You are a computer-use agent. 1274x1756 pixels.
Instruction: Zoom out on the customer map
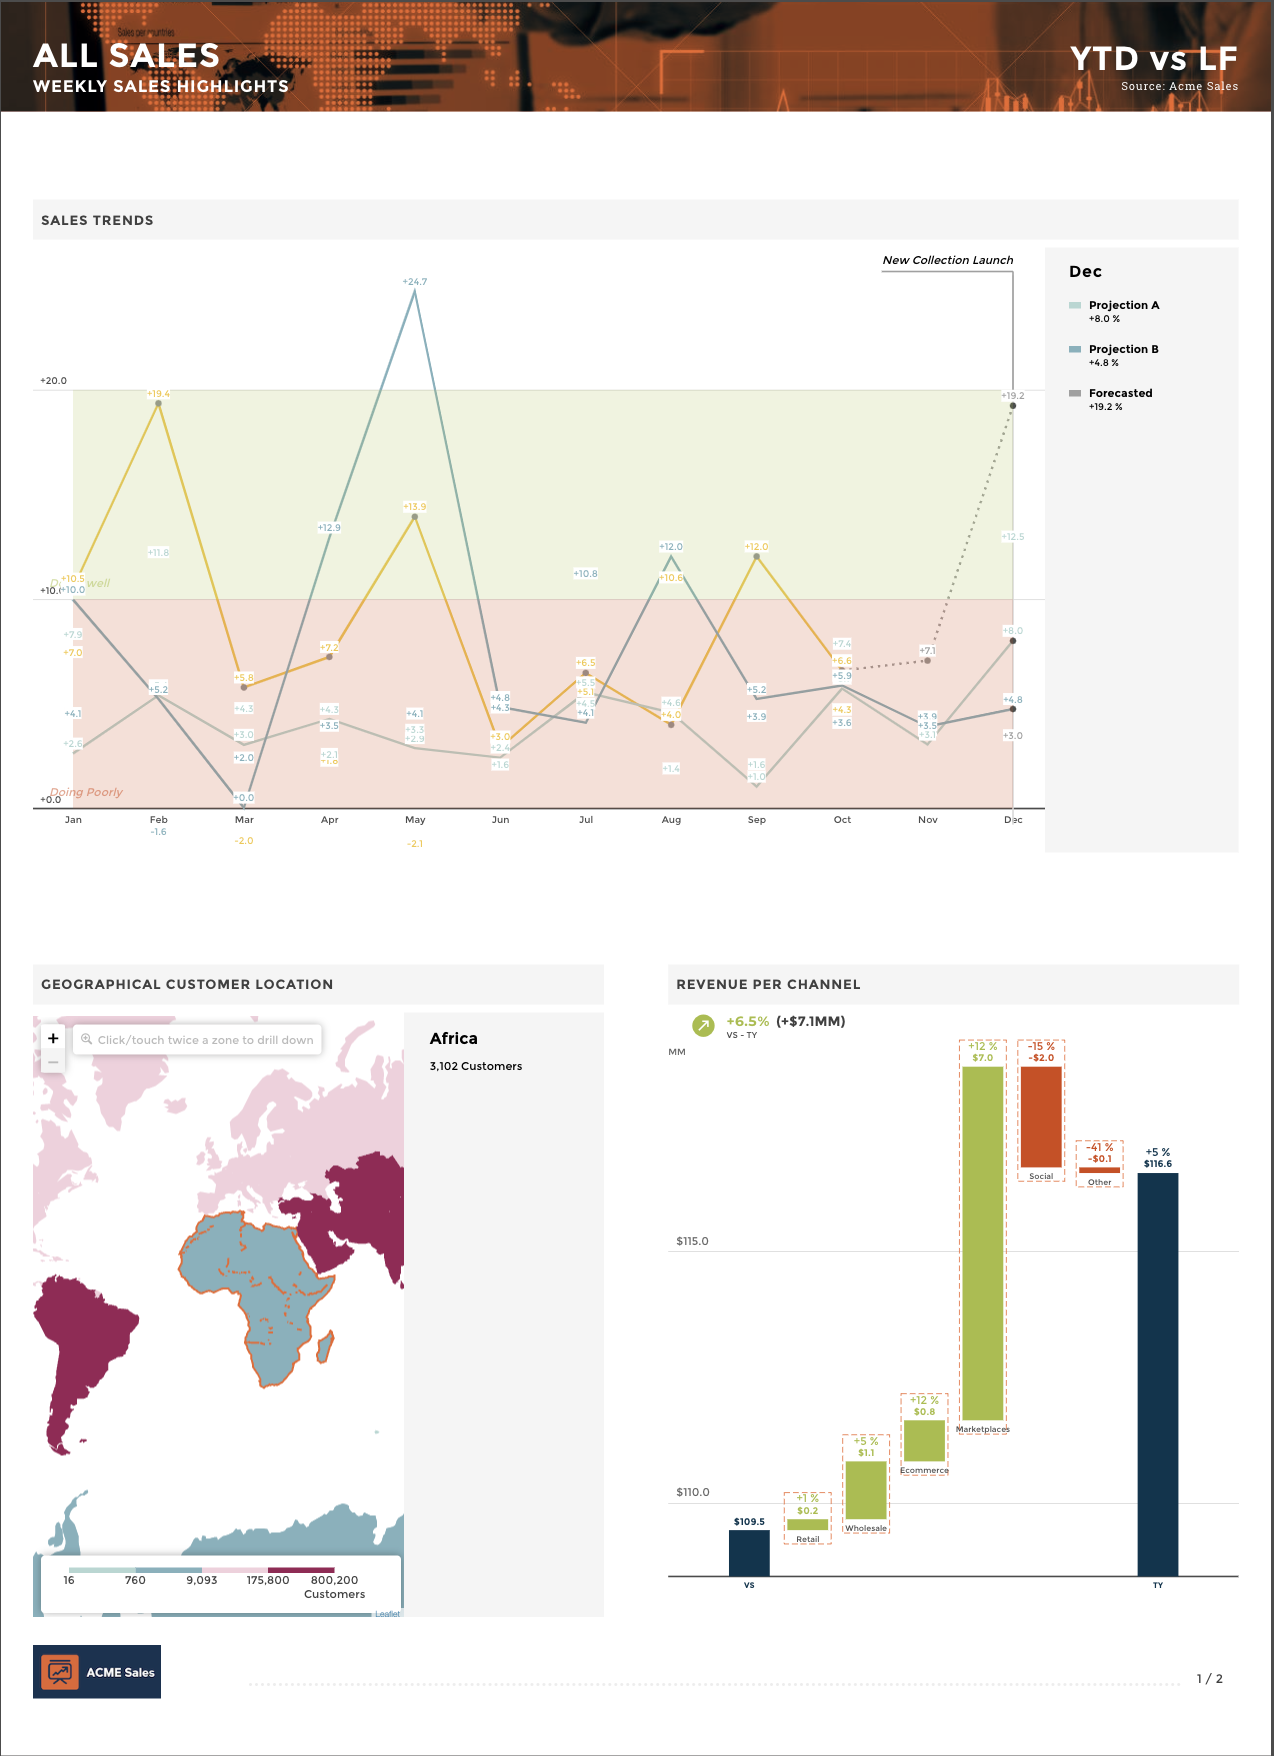53,1062
